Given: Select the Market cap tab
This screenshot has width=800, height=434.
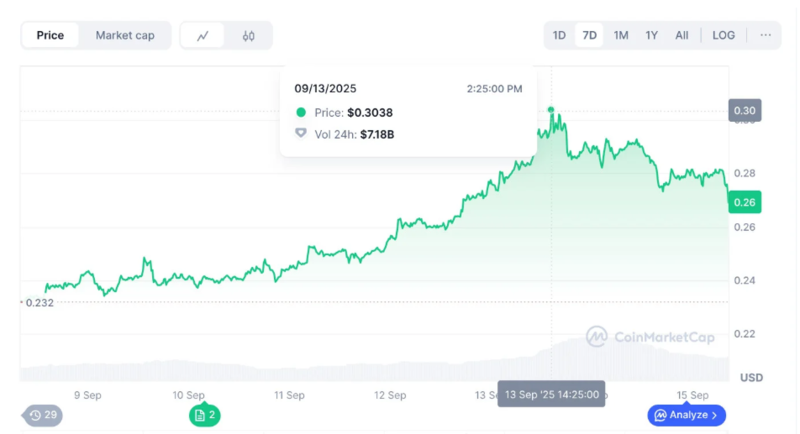Looking at the screenshot, I should (125, 36).
